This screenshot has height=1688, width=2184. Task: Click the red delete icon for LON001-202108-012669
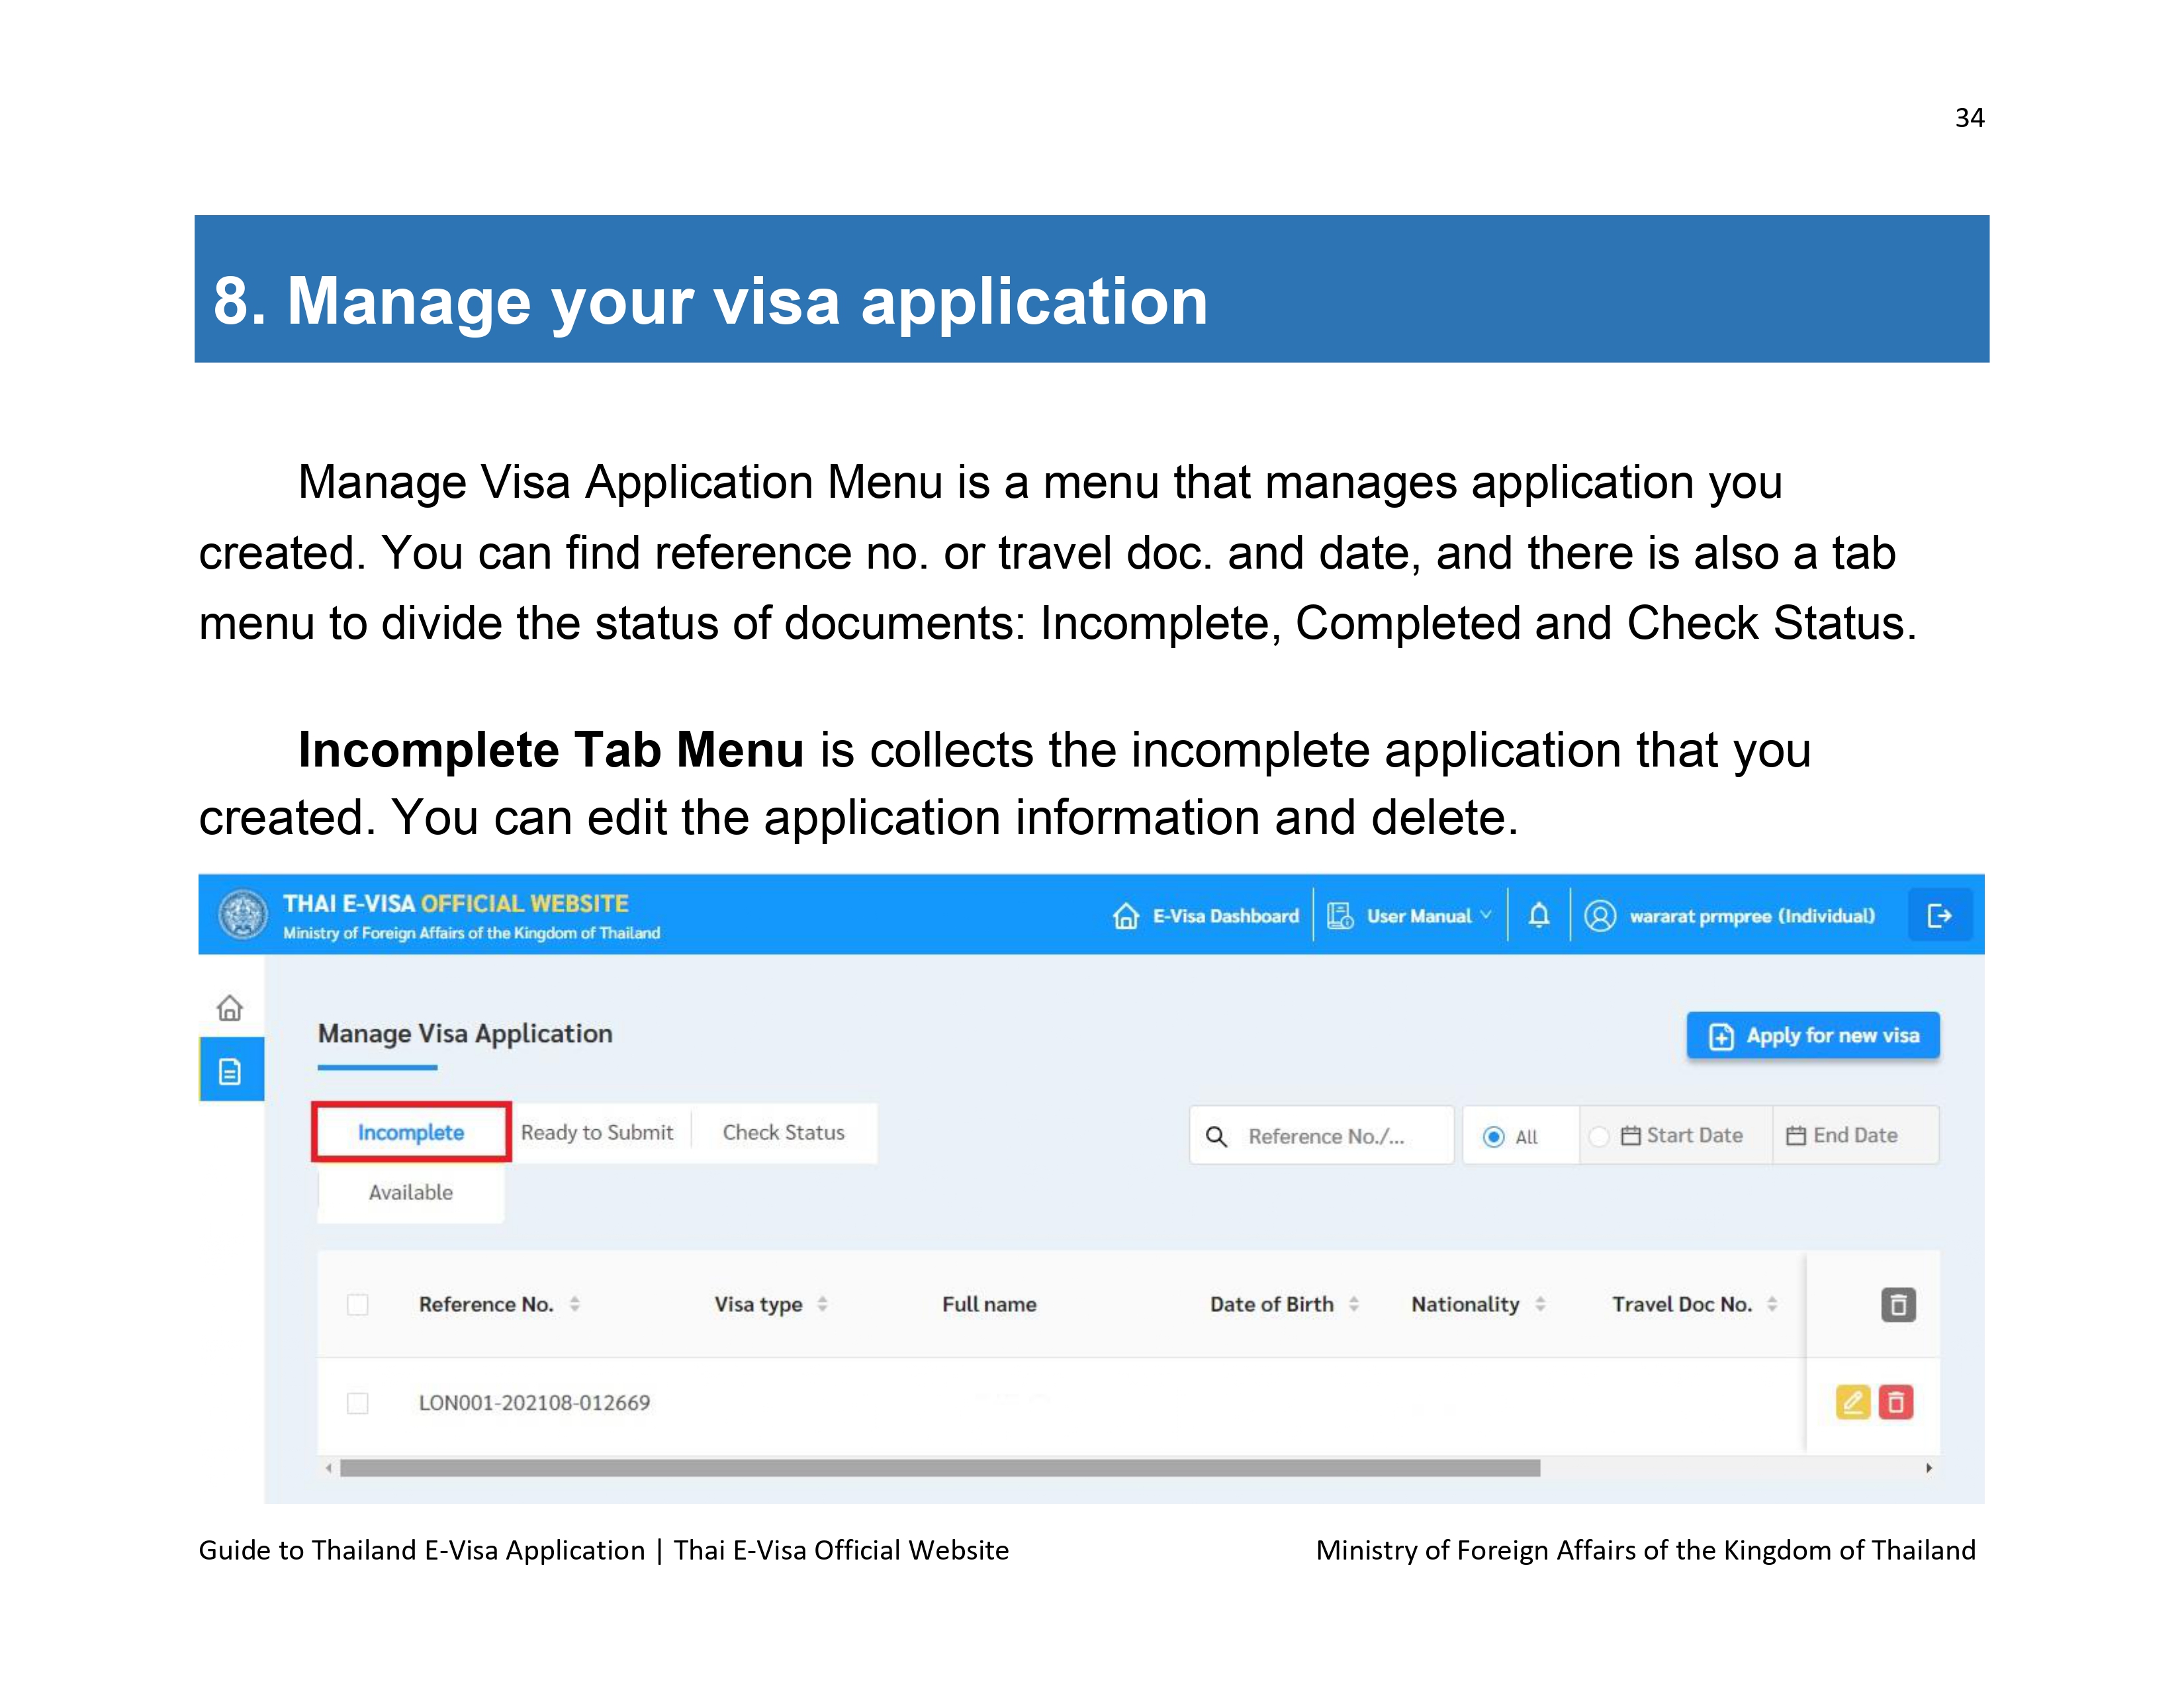[1896, 1402]
